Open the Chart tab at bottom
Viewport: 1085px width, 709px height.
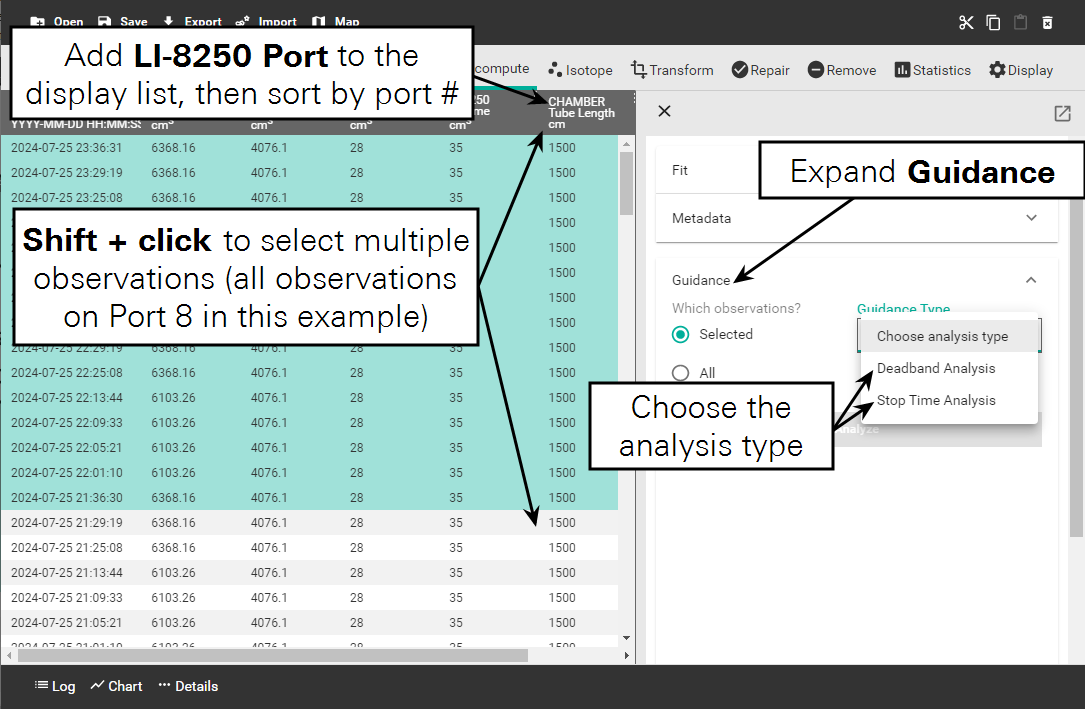coord(116,686)
